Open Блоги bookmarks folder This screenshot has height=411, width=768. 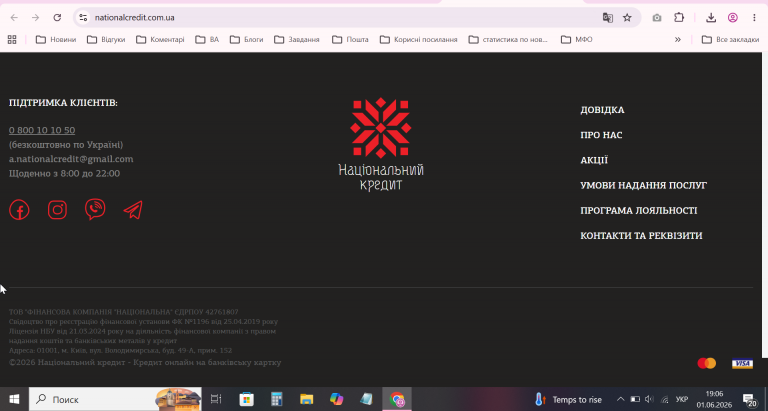(x=246, y=40)
